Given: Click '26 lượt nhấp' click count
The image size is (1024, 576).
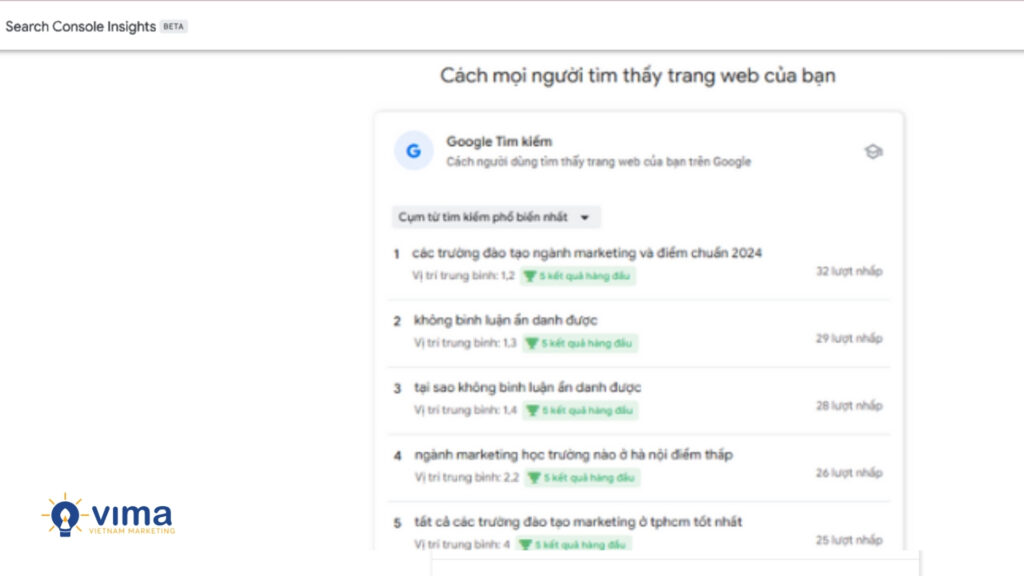Looking at the screenshot, I should 849,473.
